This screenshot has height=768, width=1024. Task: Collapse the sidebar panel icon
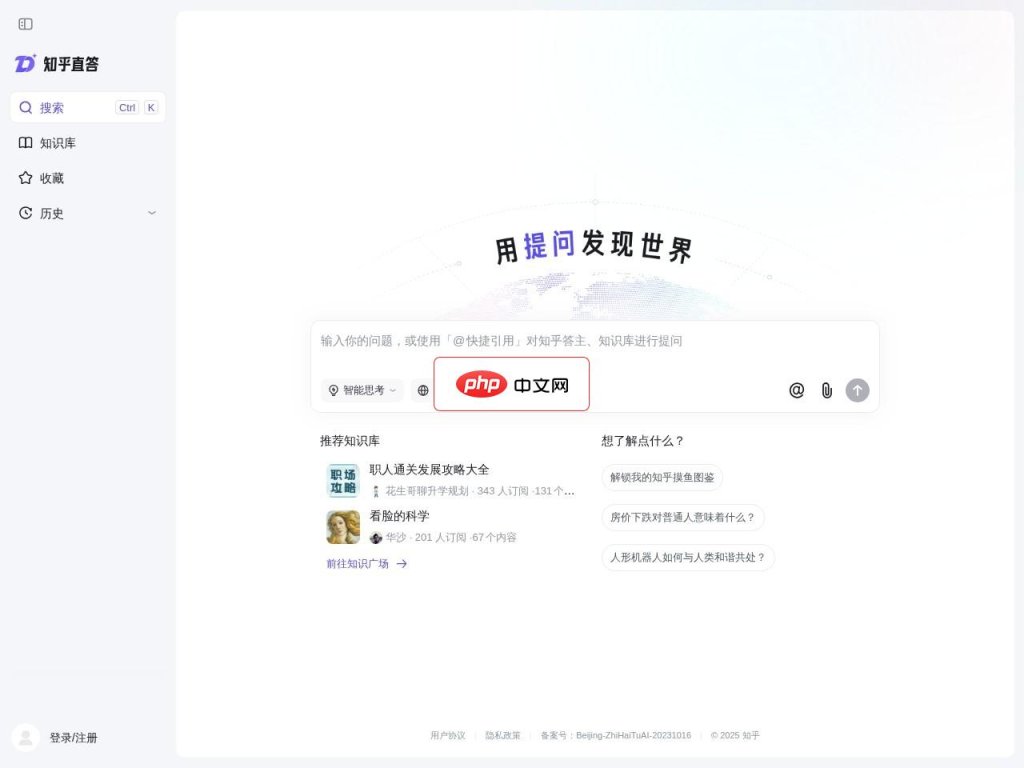coord(25,24)
